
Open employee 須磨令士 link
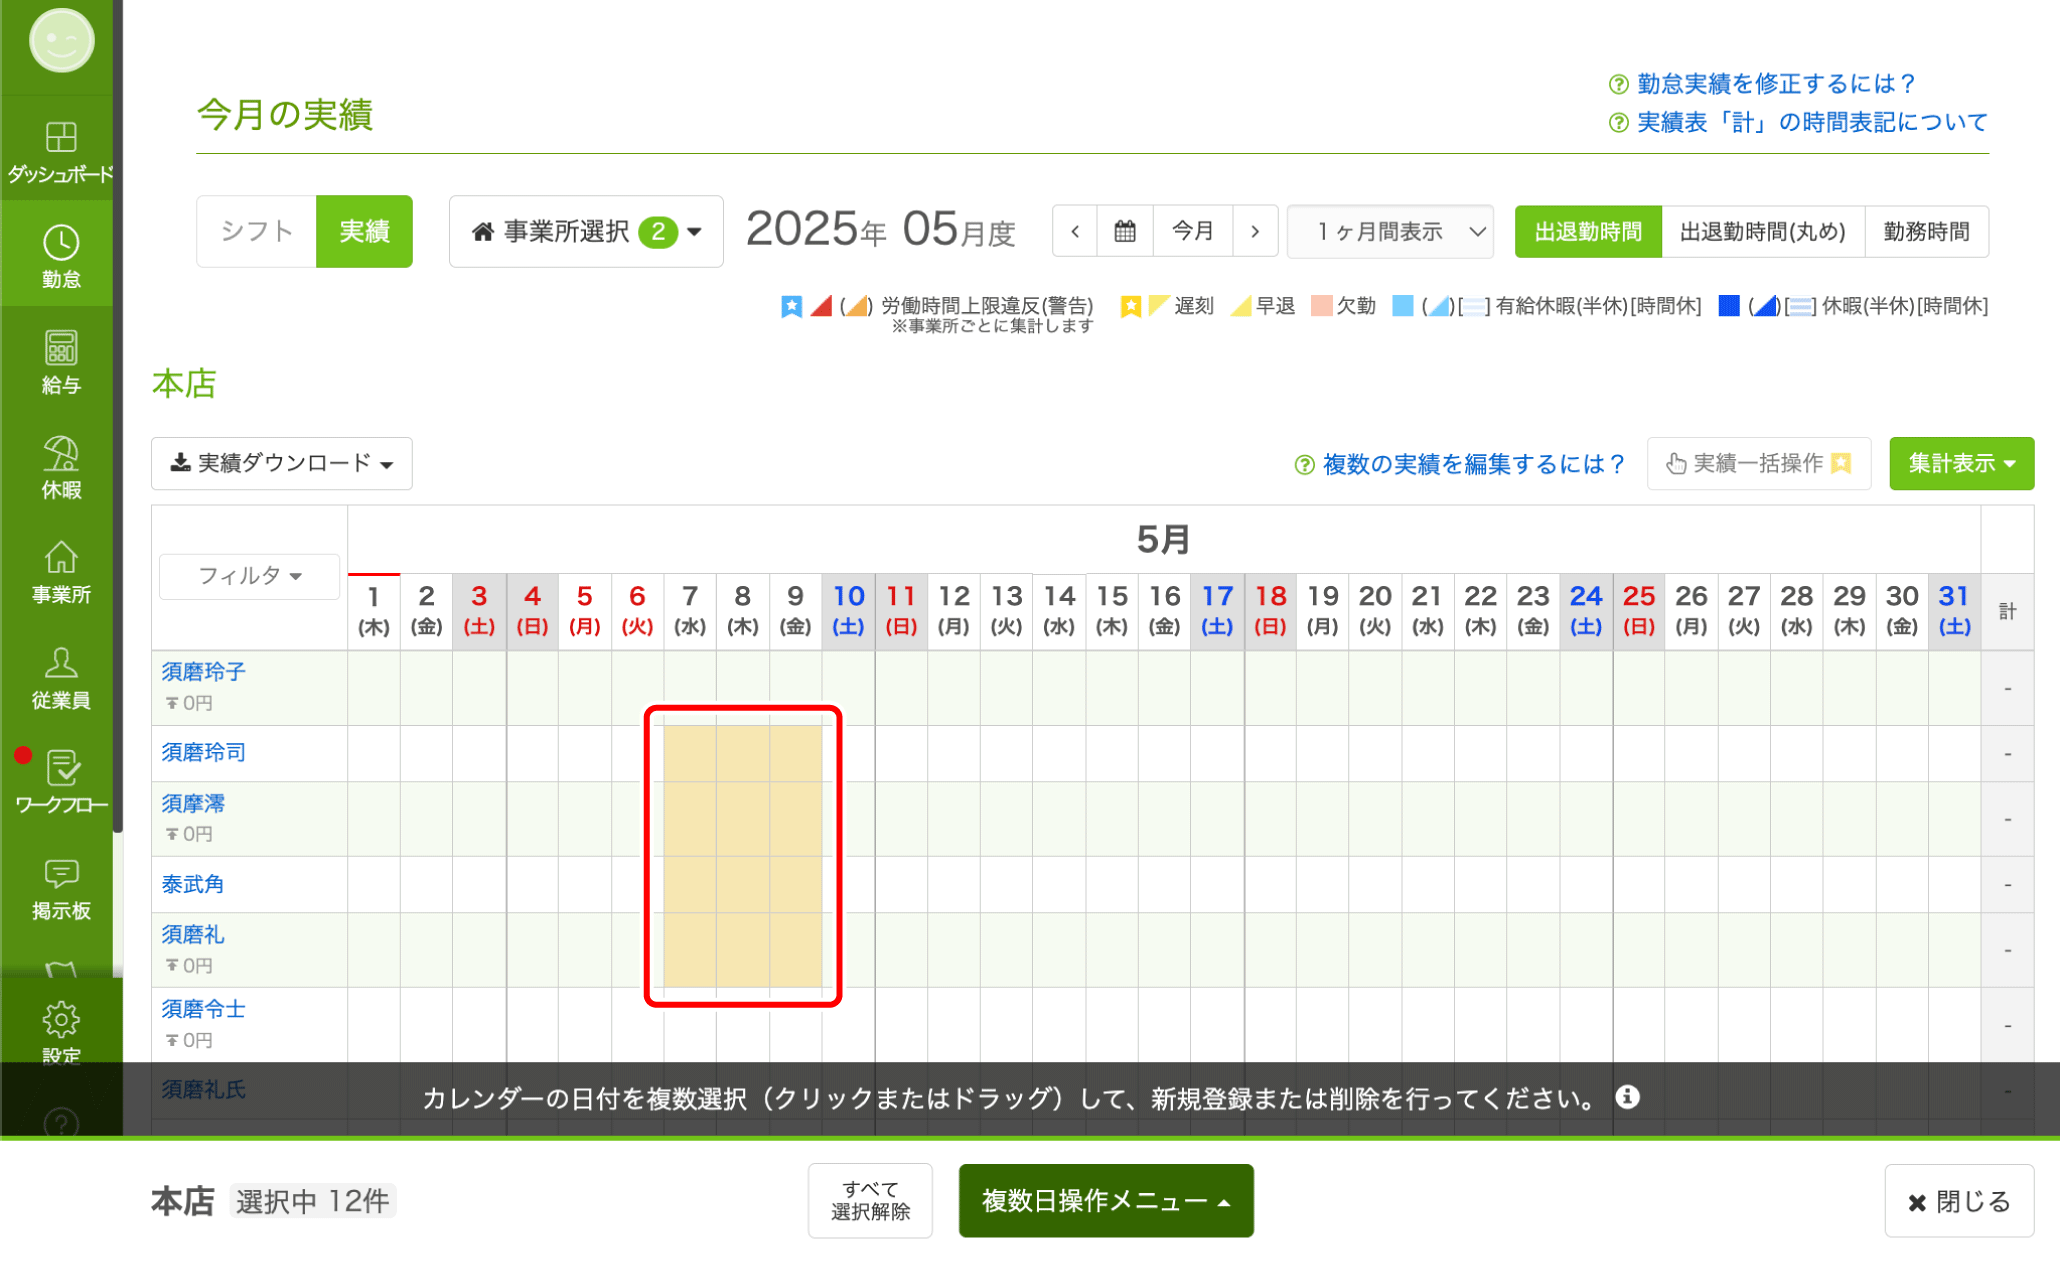coord(204,1010)
